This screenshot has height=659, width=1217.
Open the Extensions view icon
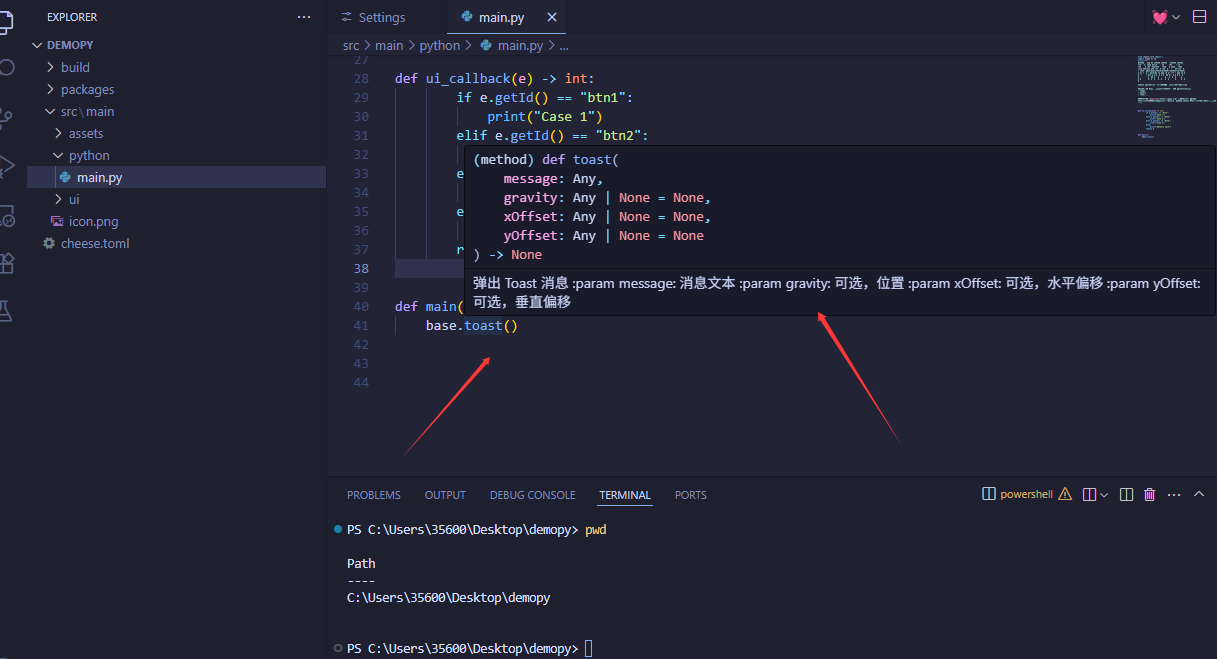pos(6,263)
